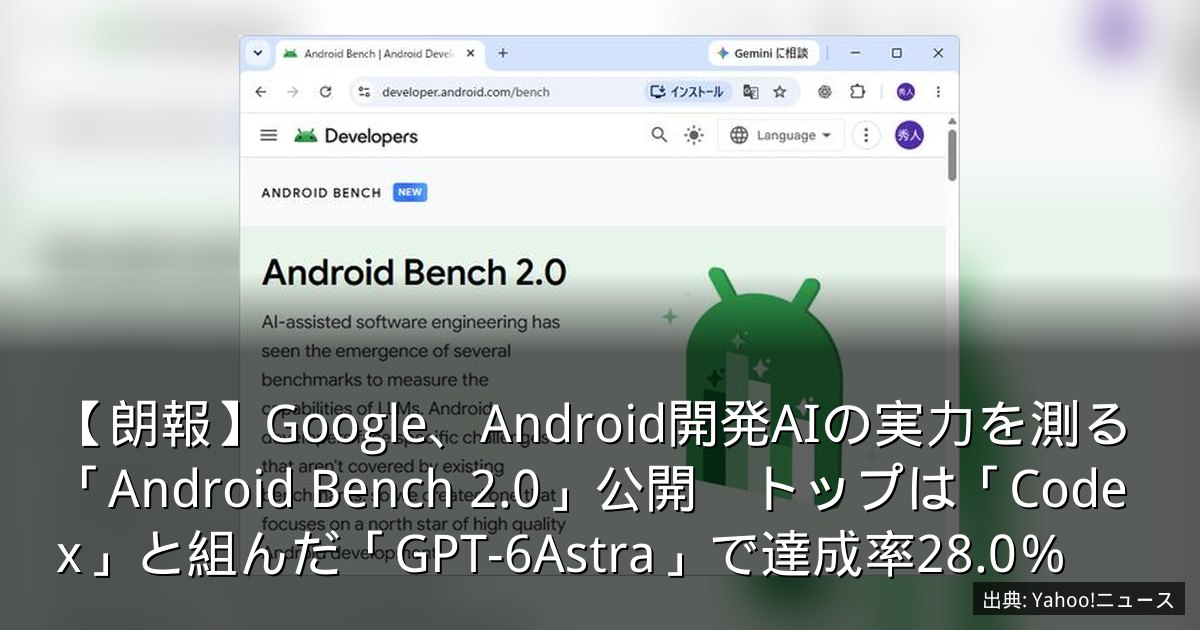The image size is (1200, 630).
Task: View site information icon in address bar
Action: (364, 92)
